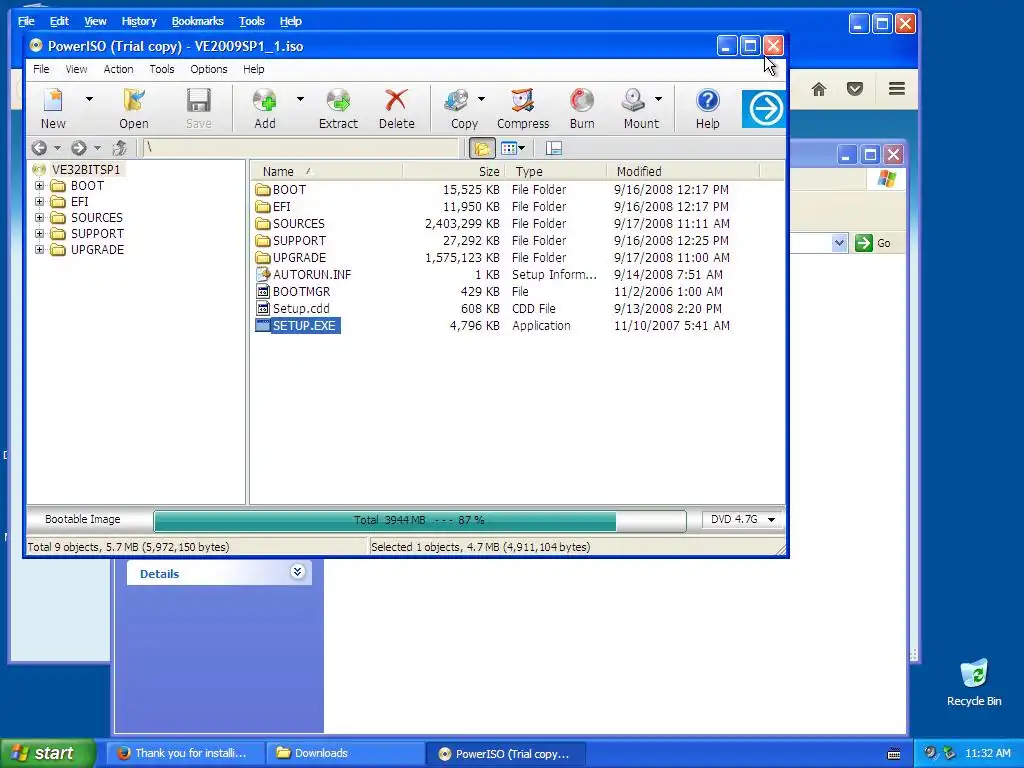The width and height of the screenshot is (1024, 768).
Task: Expand the SUPPORT folder in the tree
Action: (39, 234)
